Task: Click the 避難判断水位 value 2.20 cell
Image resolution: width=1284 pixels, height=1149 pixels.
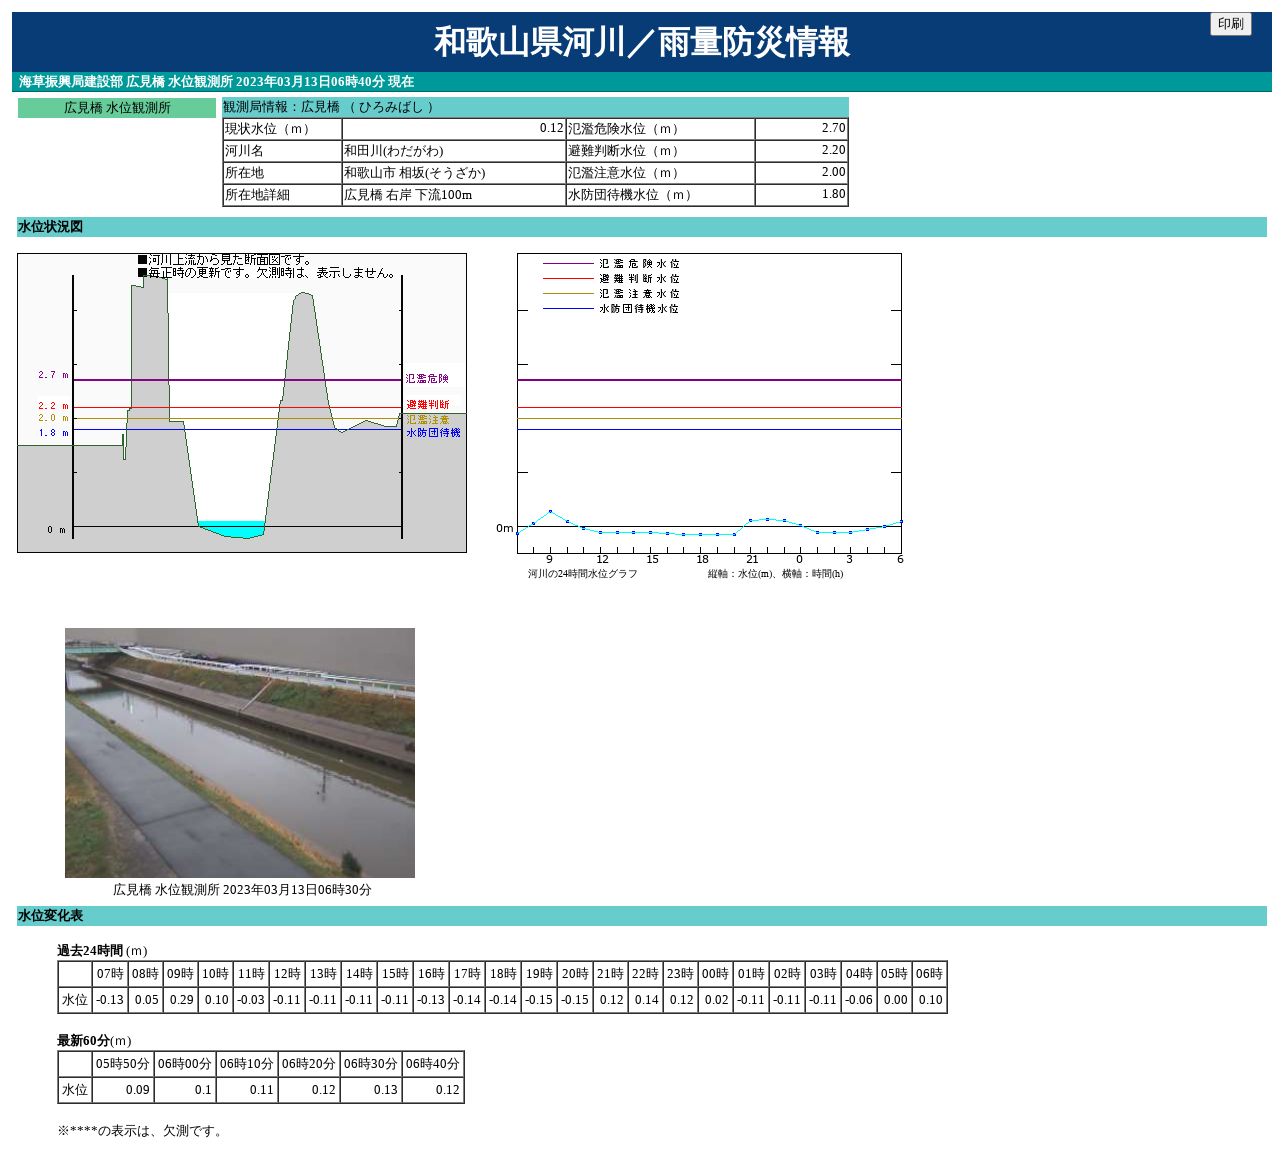Action: [801, 151]
